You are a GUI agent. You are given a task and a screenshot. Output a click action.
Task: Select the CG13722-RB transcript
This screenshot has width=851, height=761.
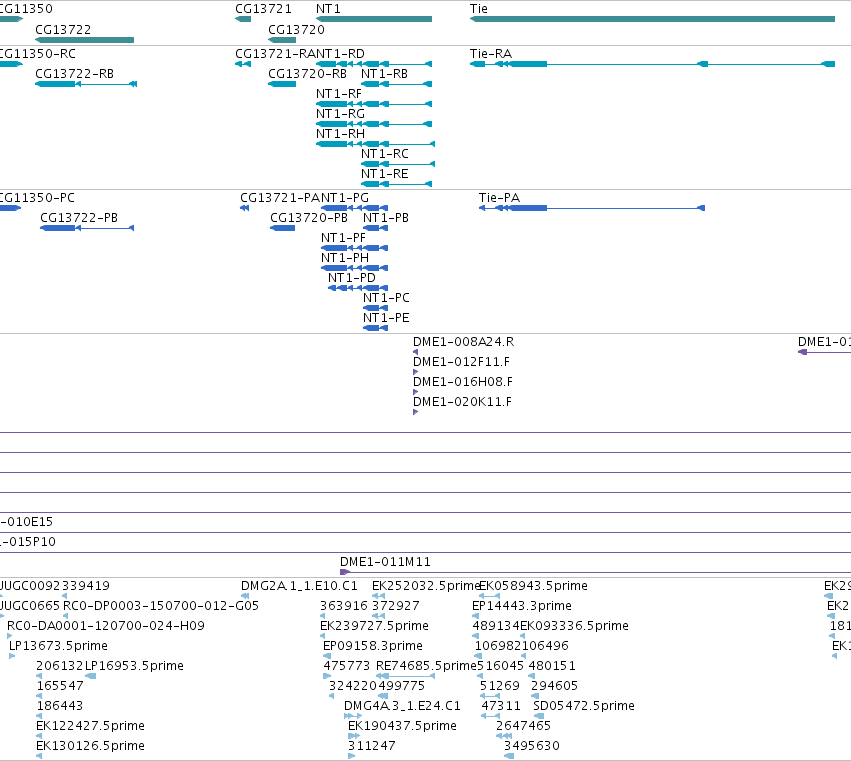tap(86, 84)
